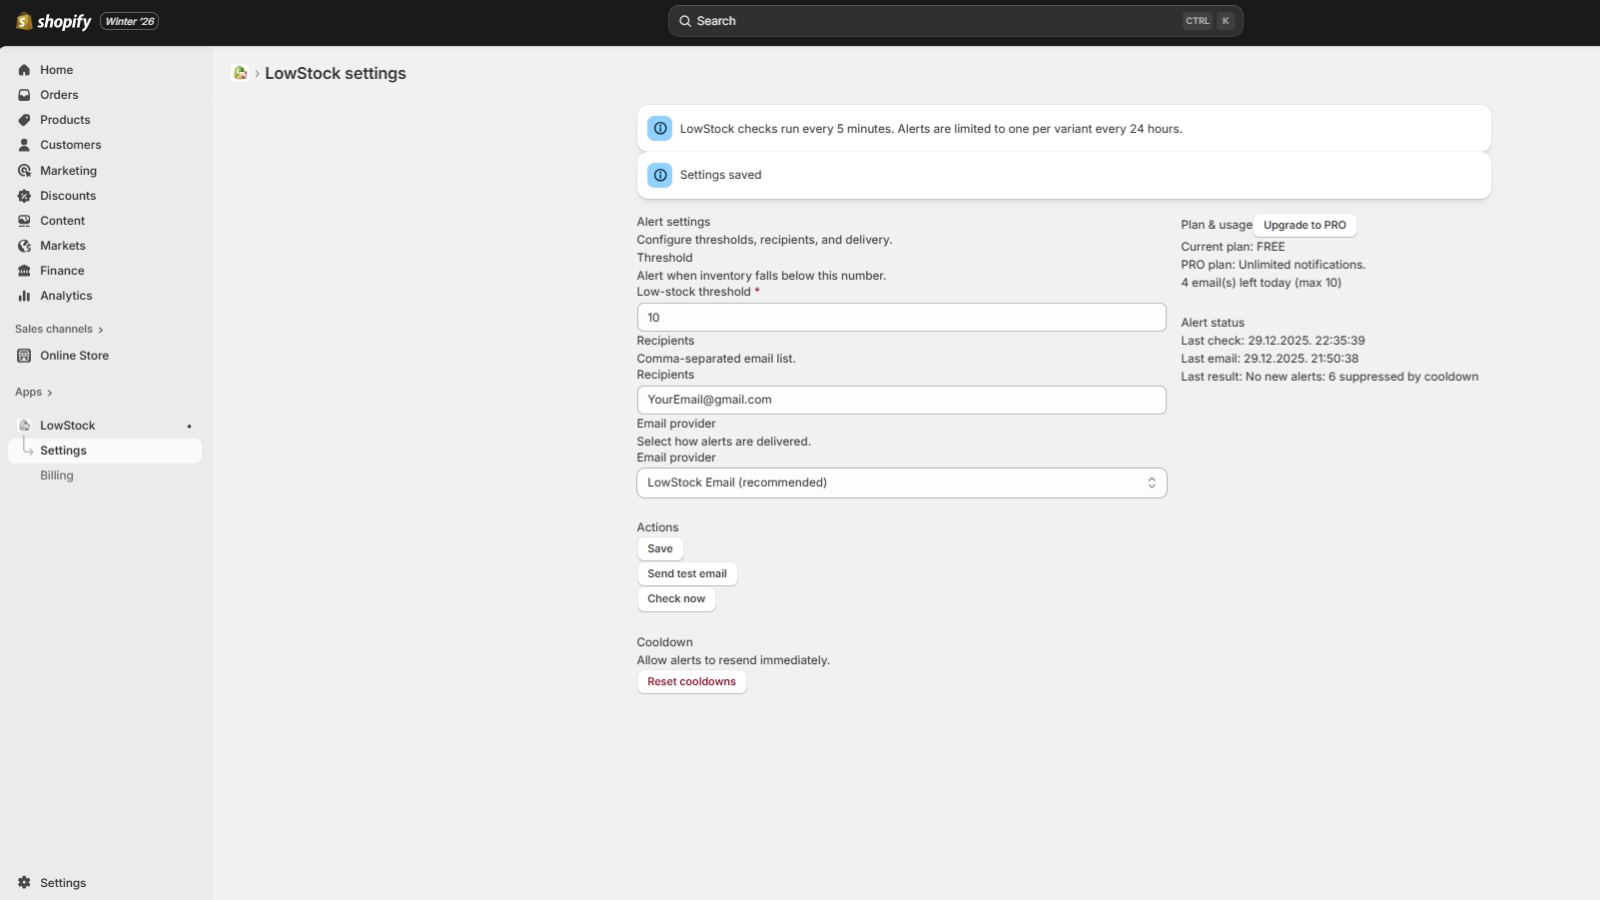Expand the Apps section
The image size is (1600, 900).
tap(34, 391)
